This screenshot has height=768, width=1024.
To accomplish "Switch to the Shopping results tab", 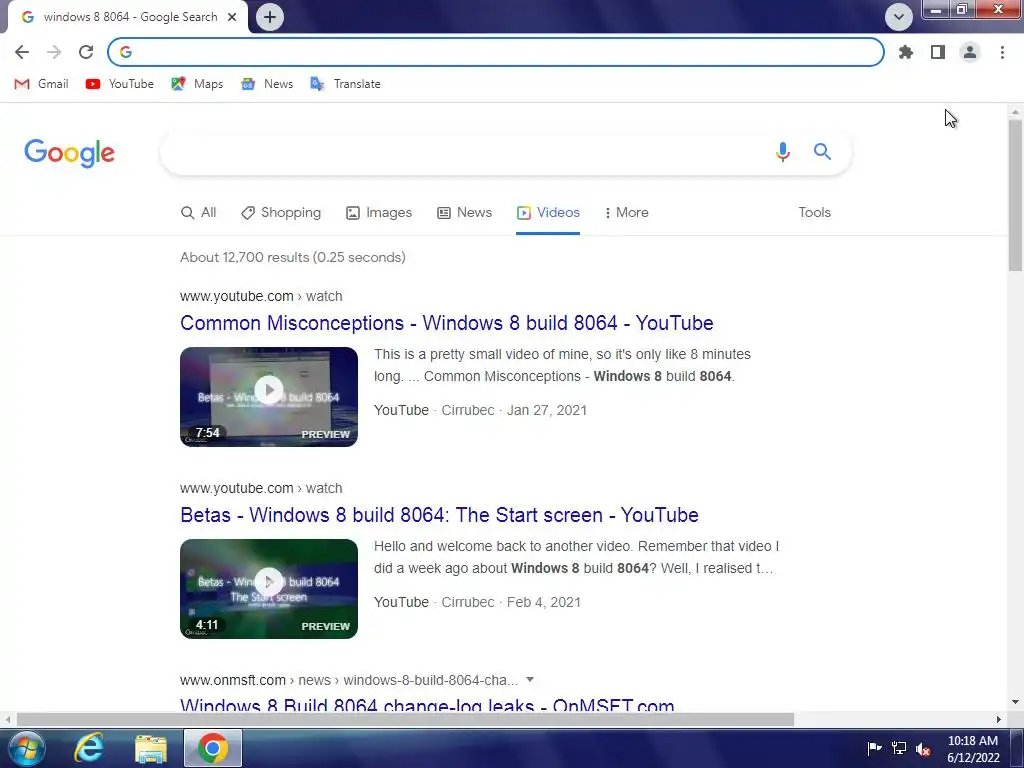I will coord(281,213).
